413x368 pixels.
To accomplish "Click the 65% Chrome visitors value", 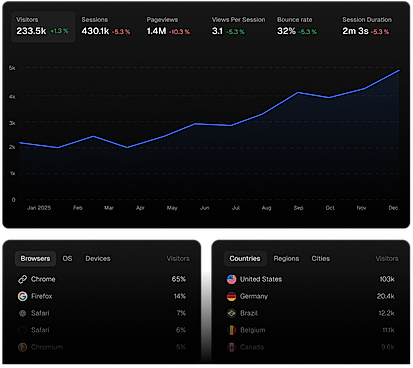I will tap(179, 279).
